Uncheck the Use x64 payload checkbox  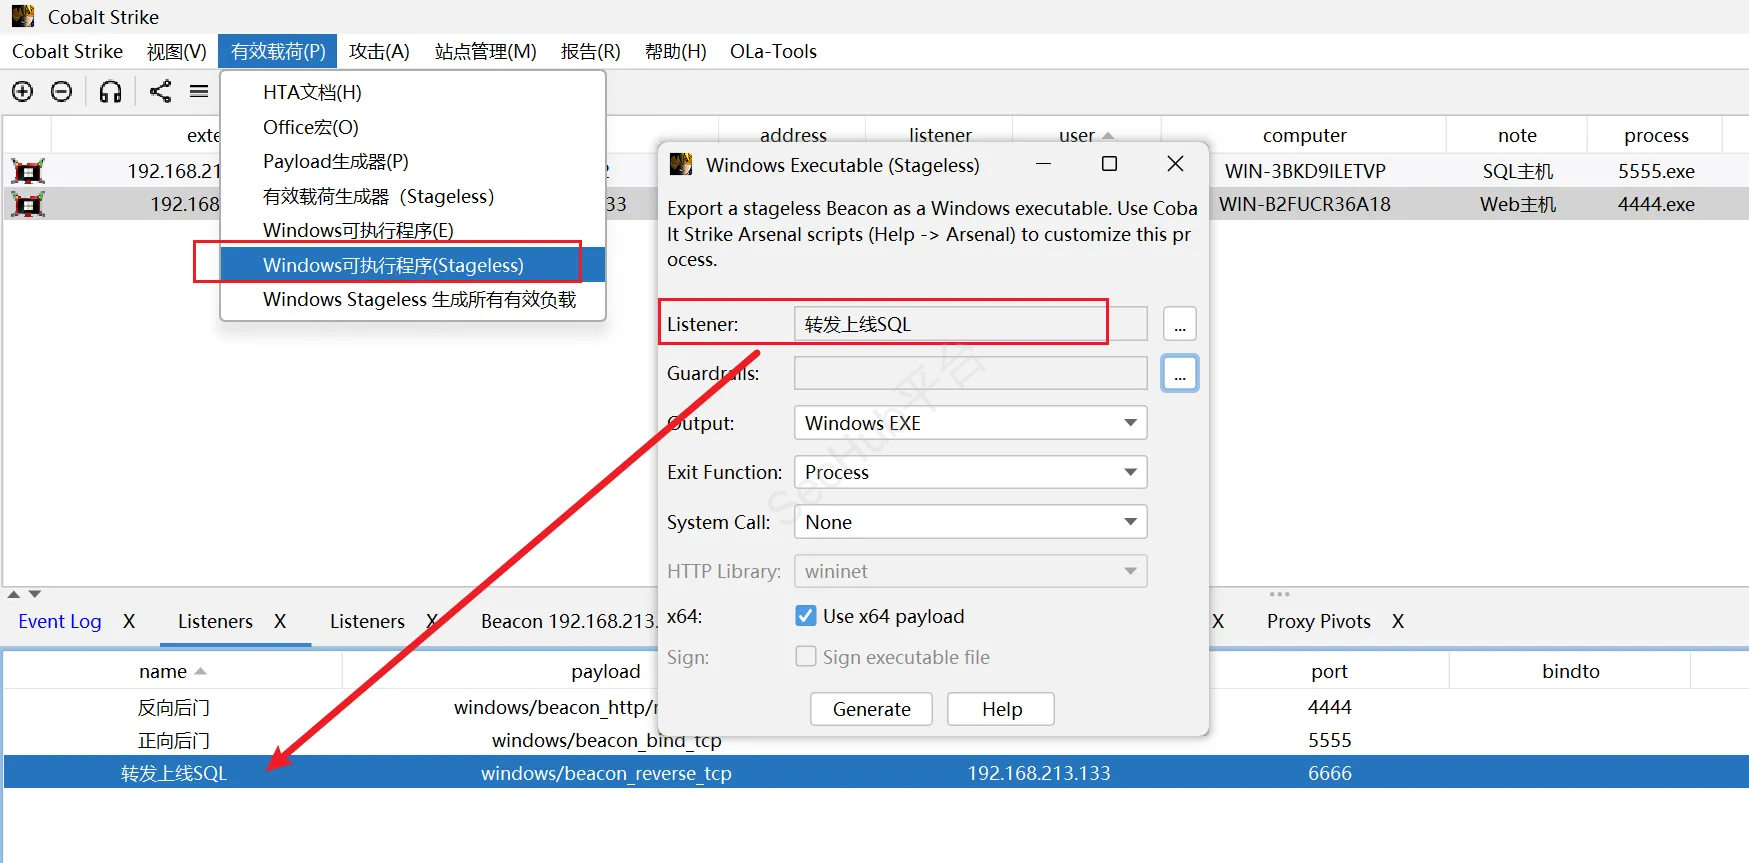pyautogui.click(x=805, y=616)
